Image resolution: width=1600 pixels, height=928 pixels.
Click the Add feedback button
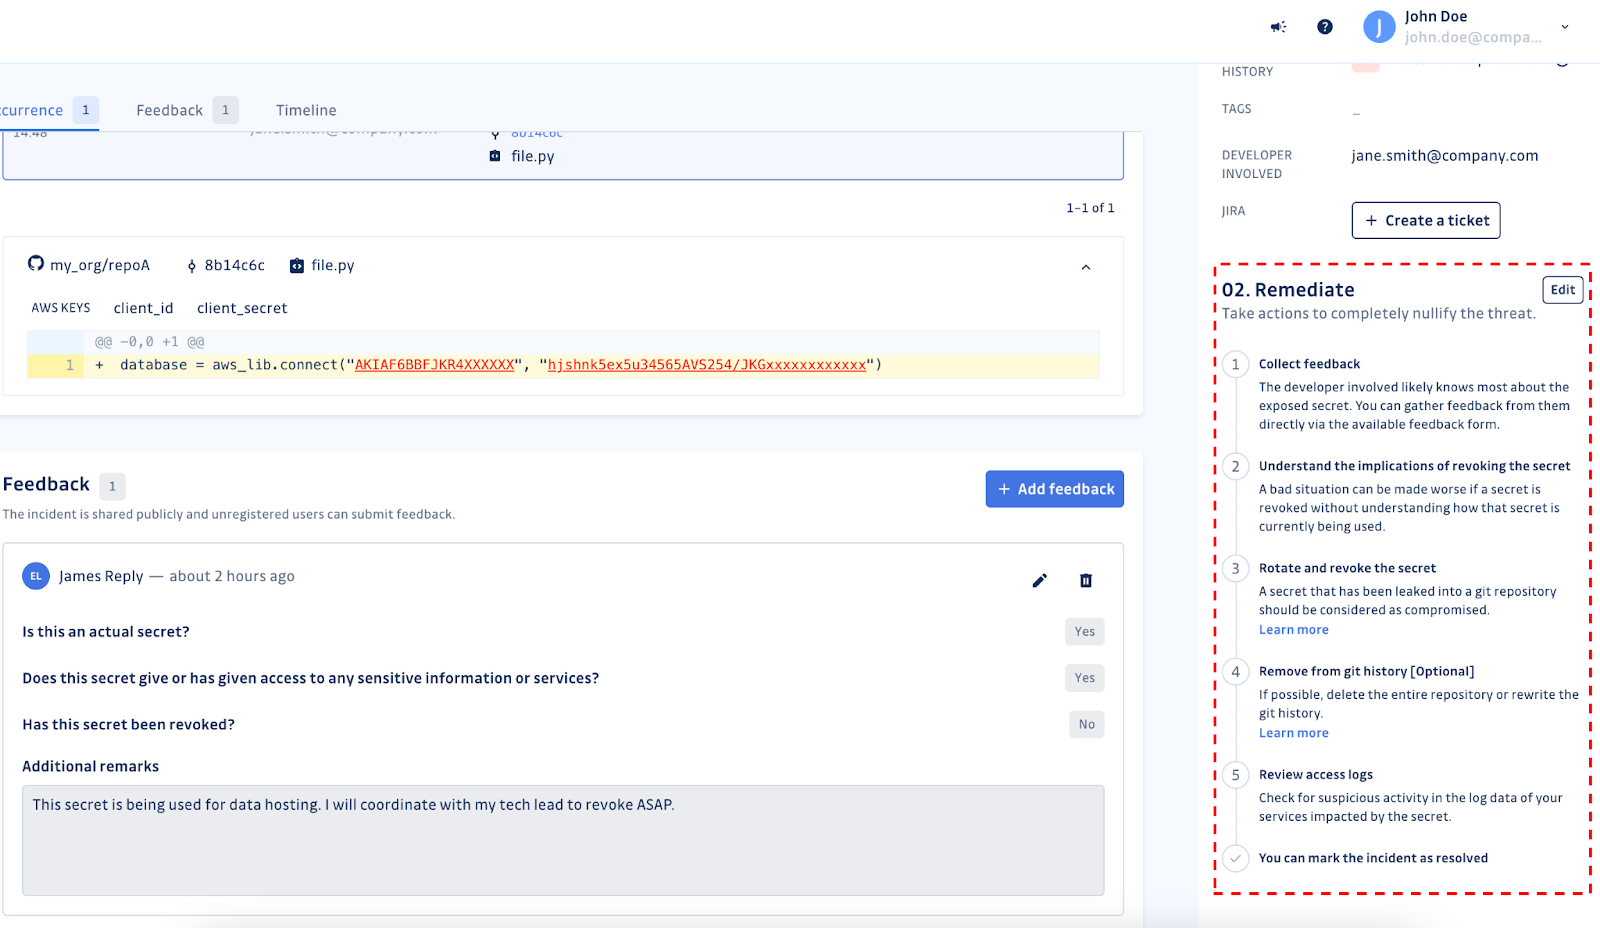1054,489
